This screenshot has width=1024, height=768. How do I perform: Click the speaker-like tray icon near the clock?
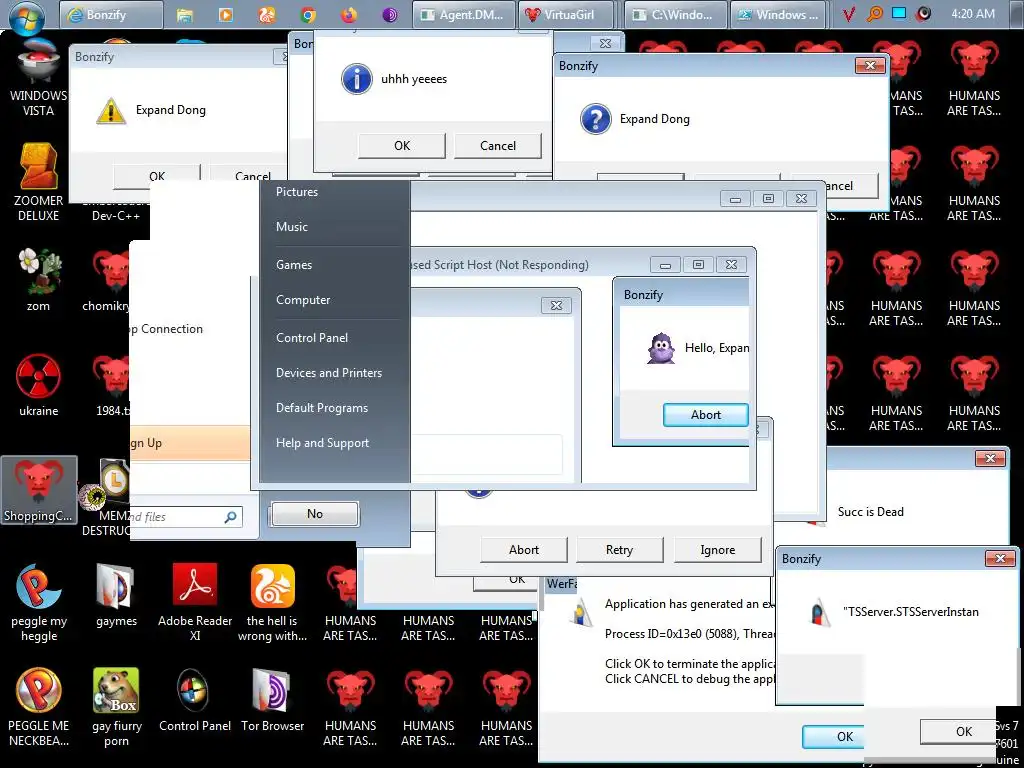pos(923,14)
